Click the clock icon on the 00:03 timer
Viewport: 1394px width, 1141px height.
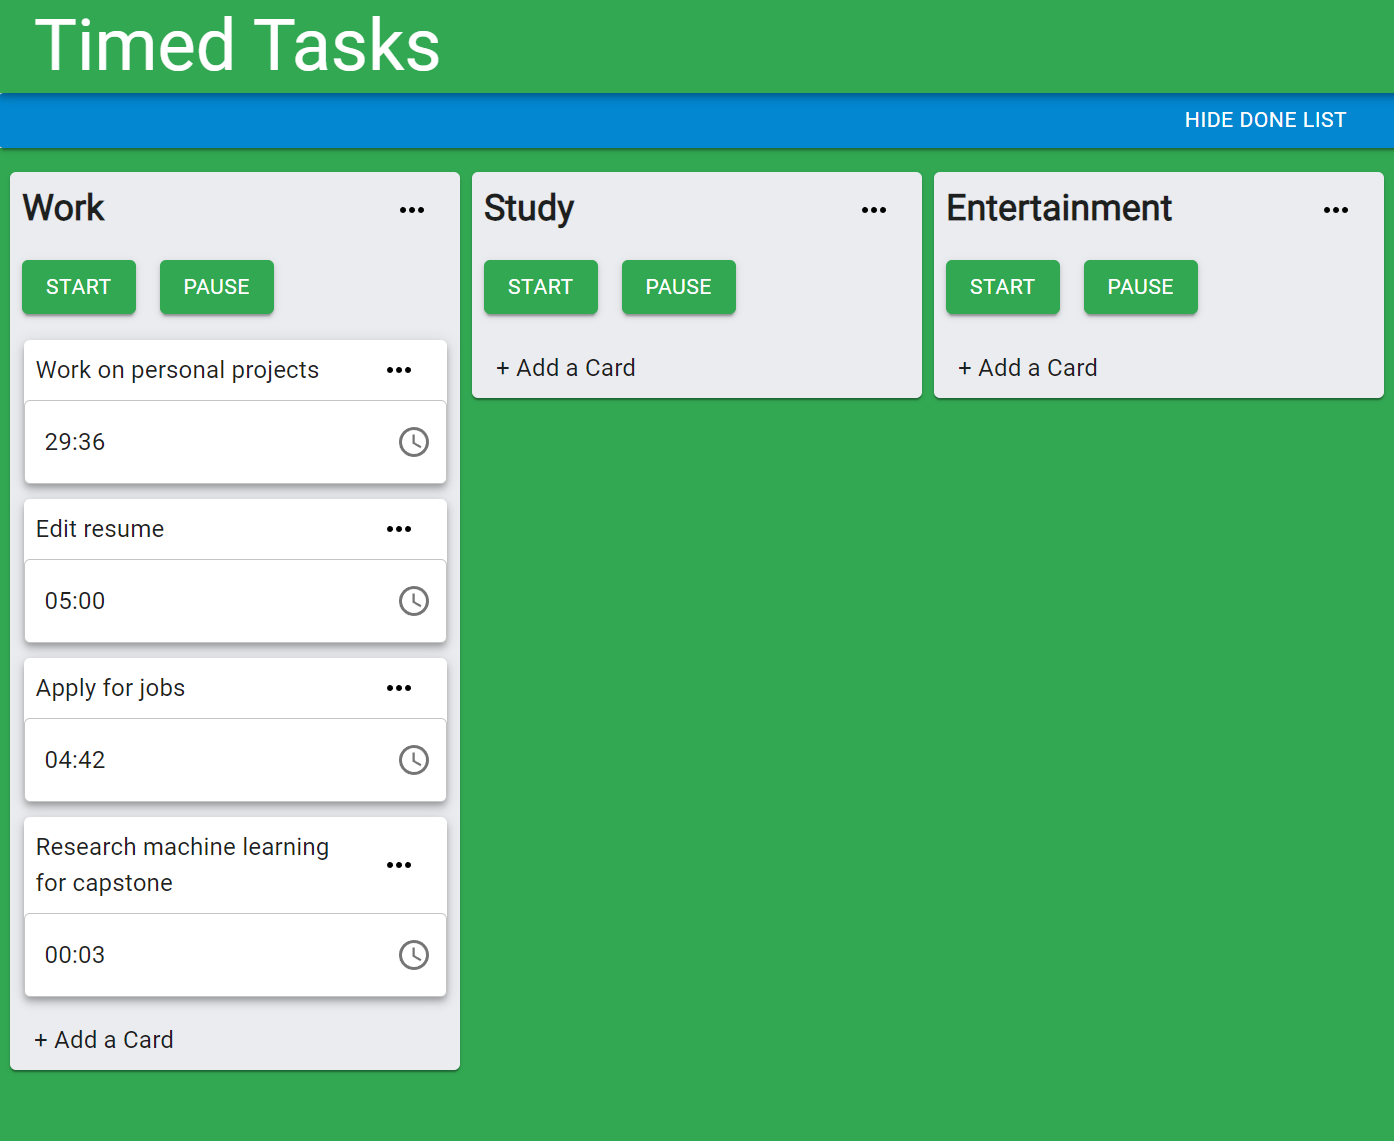tap(413, 955)
